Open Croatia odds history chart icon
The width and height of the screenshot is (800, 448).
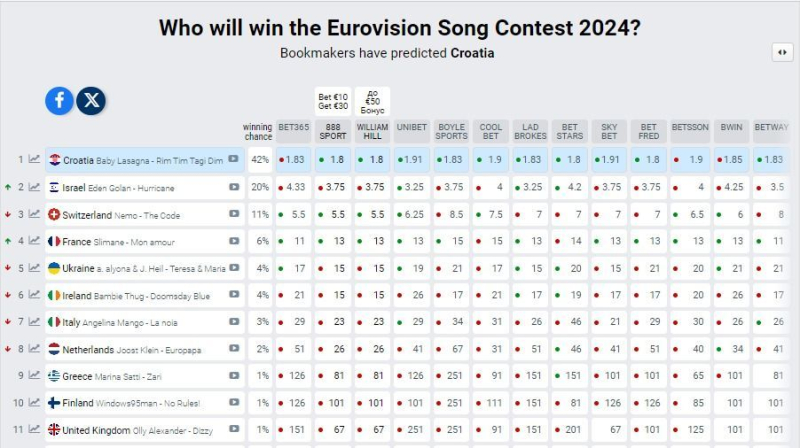pos(34,160)
